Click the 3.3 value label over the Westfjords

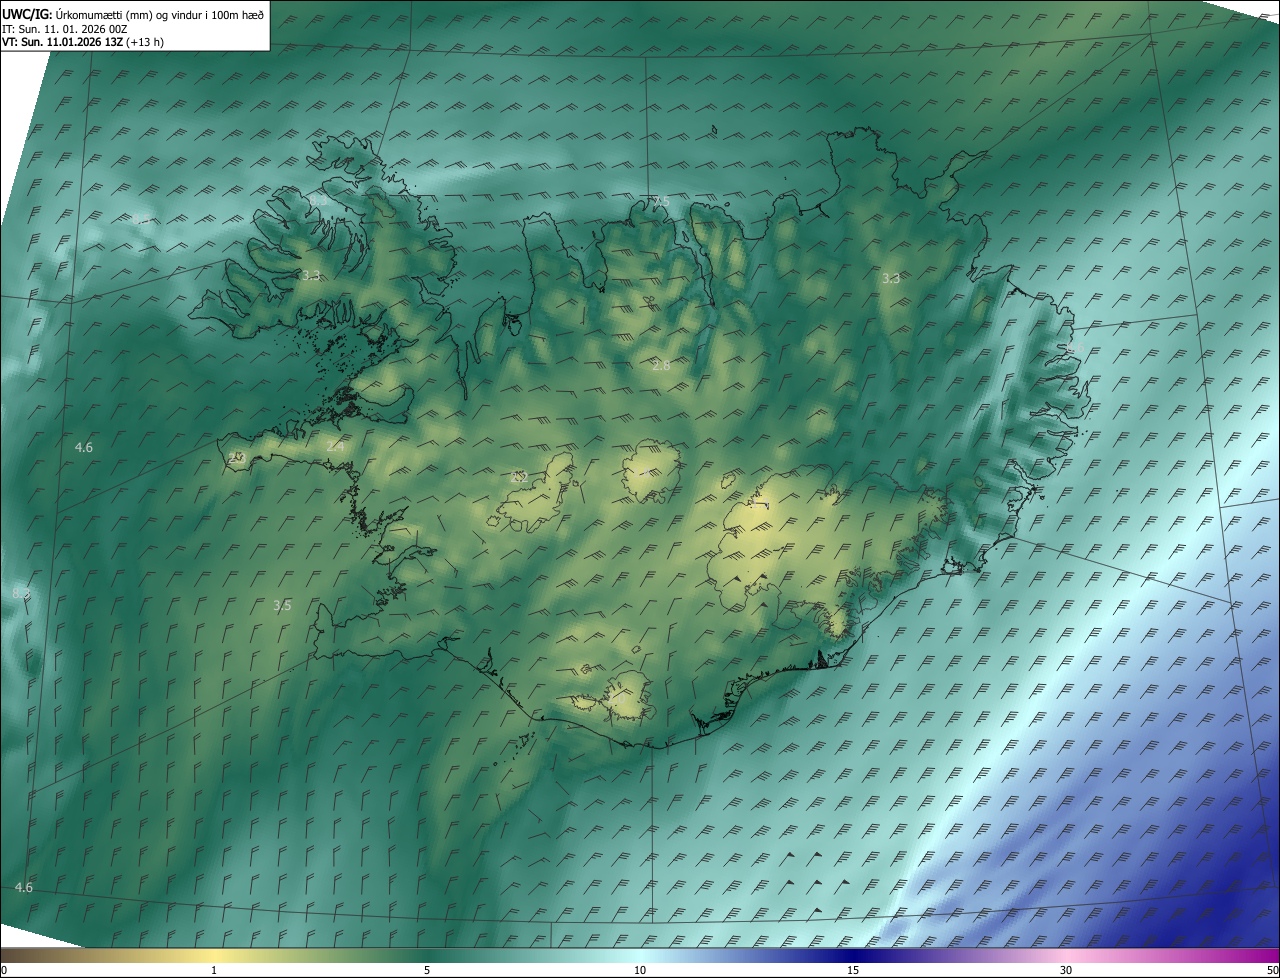(311, 275)
